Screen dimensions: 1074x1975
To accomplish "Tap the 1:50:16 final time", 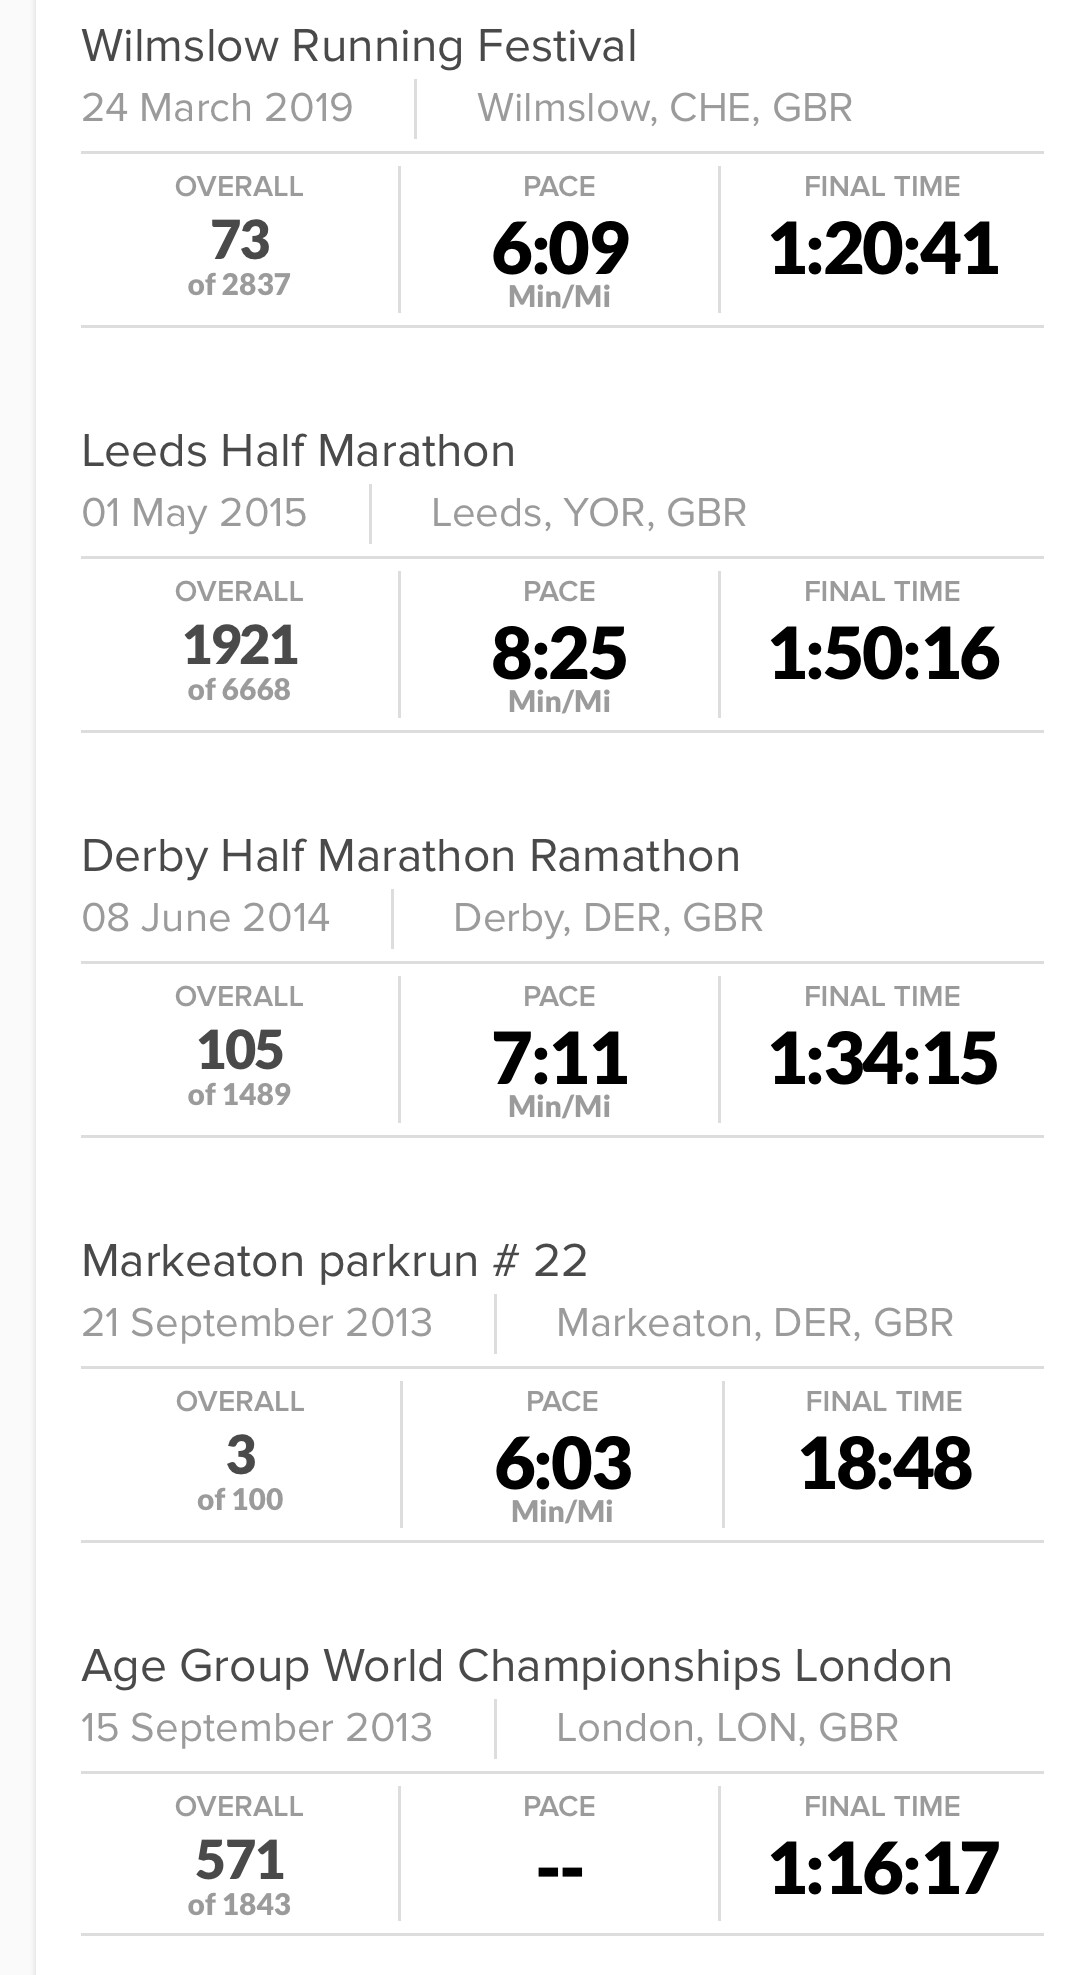I will pos(883,653).
